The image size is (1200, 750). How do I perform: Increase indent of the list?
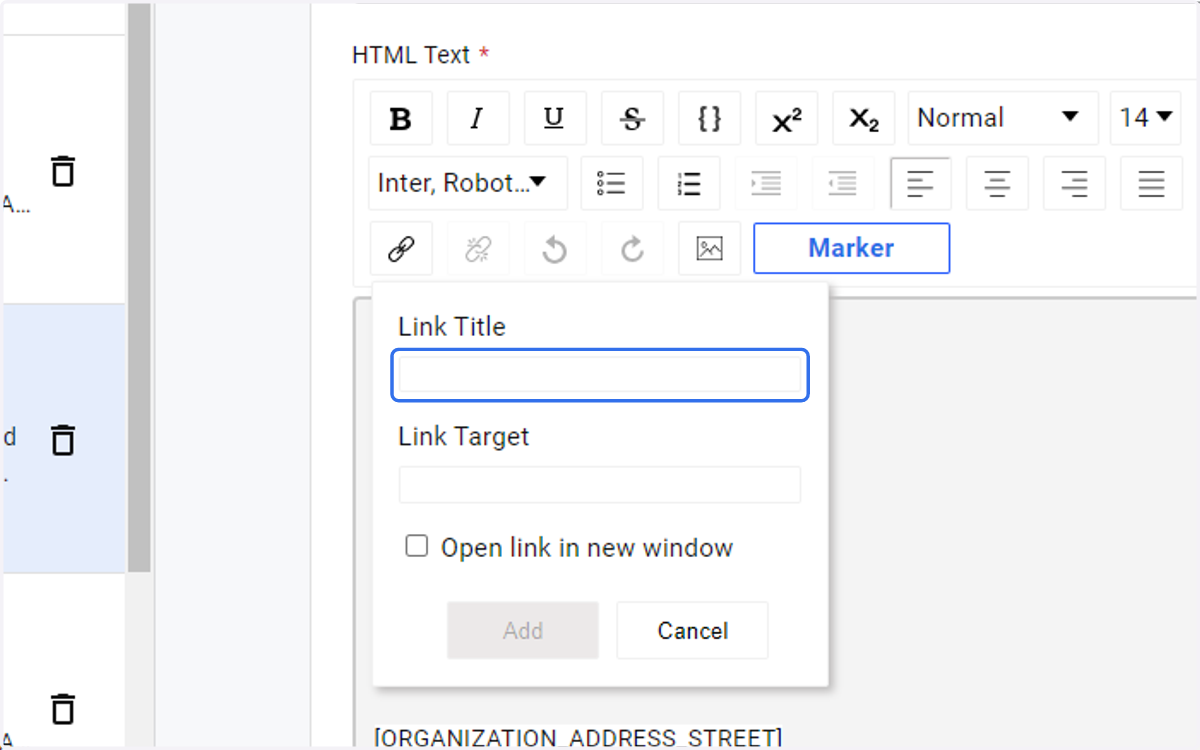pyautogui.click(x=766, y=183)
